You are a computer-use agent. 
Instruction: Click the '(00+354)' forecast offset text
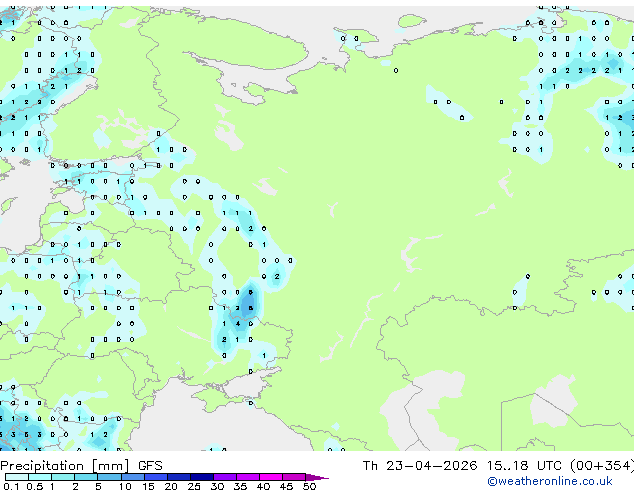pyautogui.click(x=602, y=466)
